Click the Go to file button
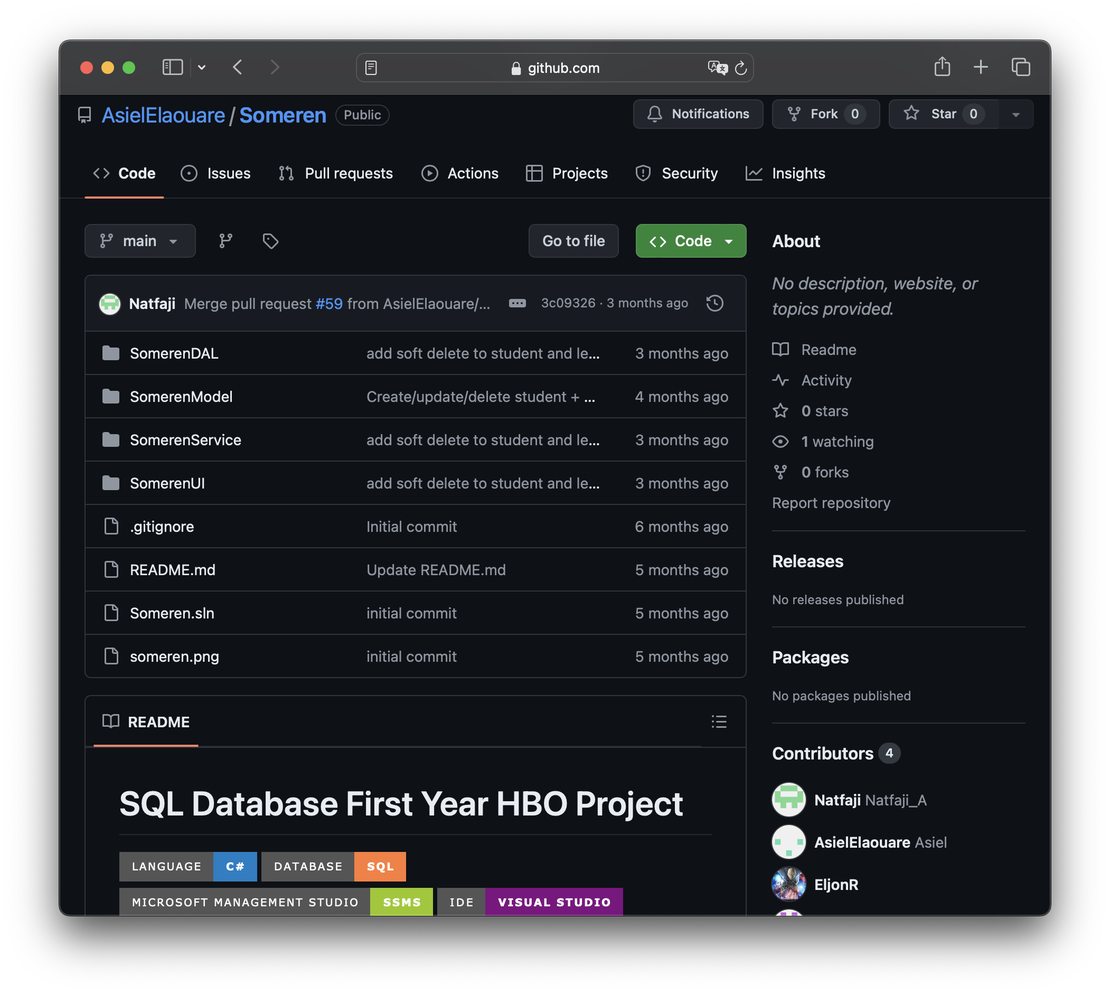Screen dimensions: 1110x994 [573, 240]
